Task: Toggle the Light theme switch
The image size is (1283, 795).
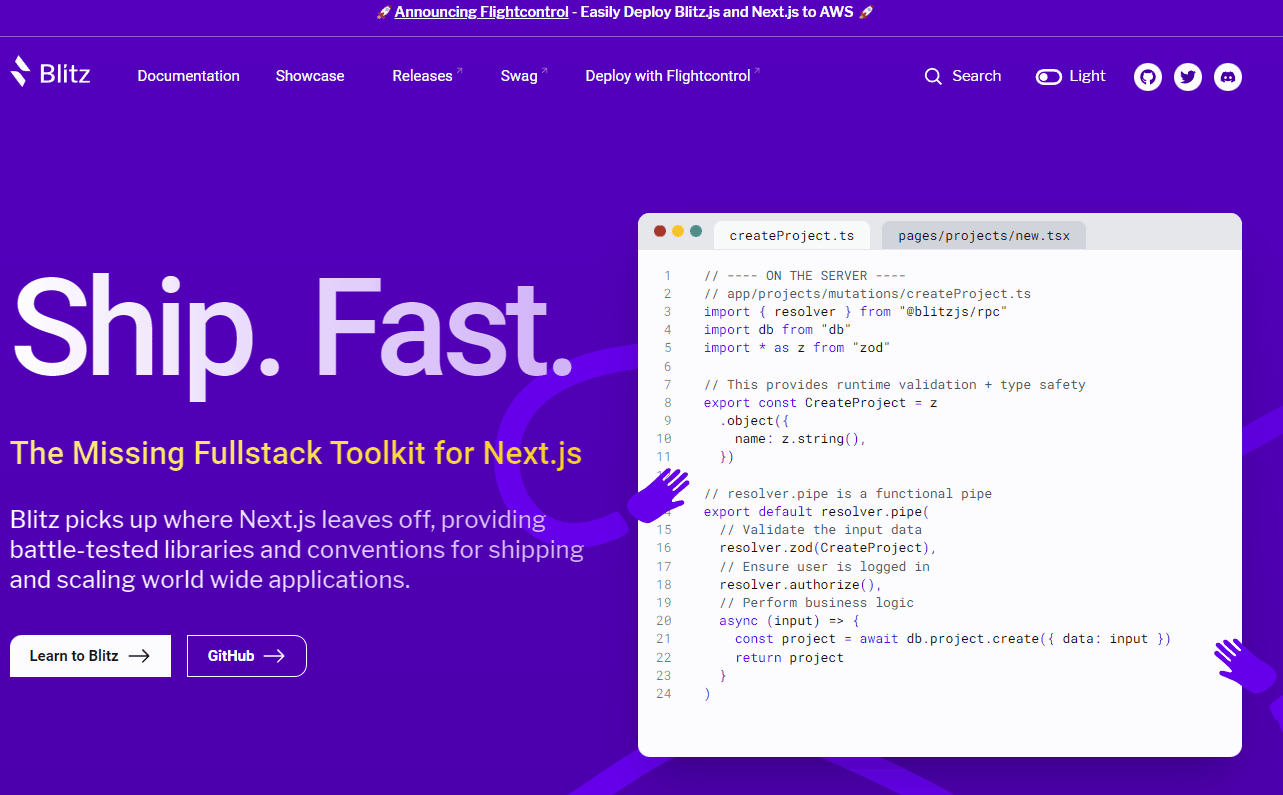Action: point(1049,76)
